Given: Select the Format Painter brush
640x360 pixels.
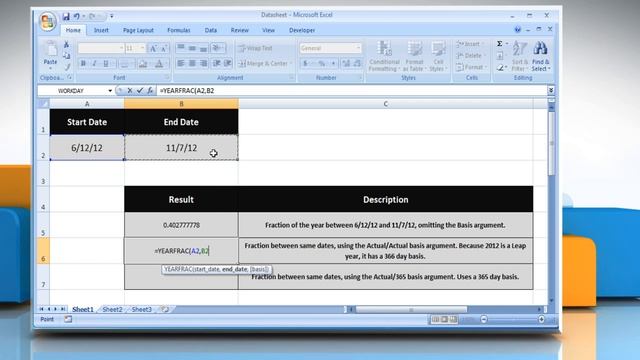Looking at the screenshot, I should click(67, 66).
